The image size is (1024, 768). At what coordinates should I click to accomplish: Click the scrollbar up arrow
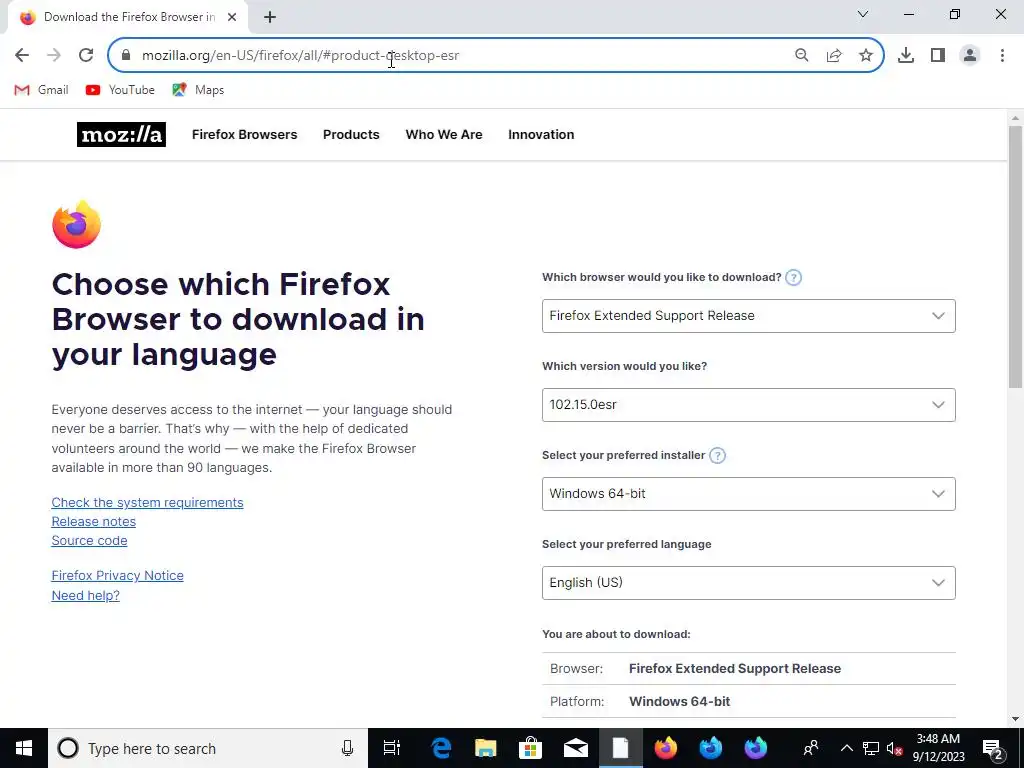1015,118
